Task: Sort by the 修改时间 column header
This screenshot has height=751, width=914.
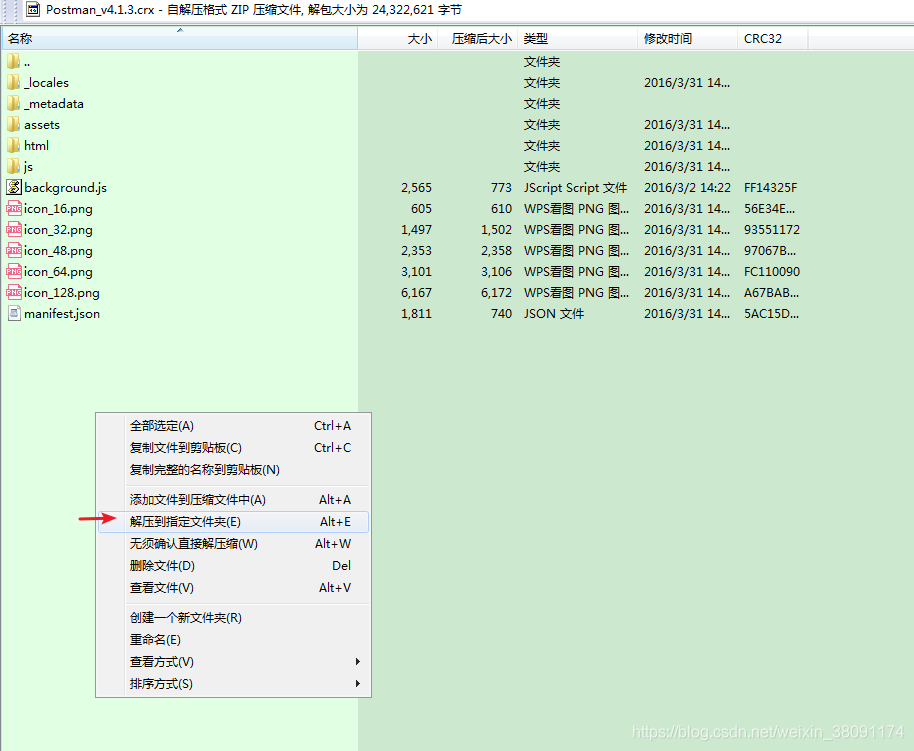Action: [x=687, y=38]
